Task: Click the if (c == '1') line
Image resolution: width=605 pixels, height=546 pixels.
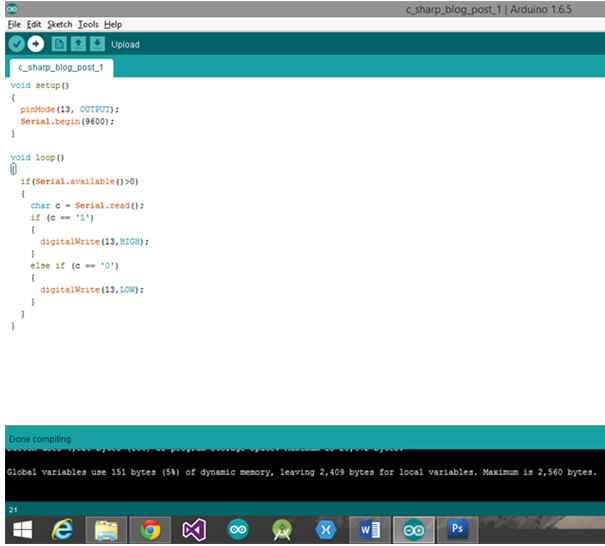Action: click(x=62, y=218)
